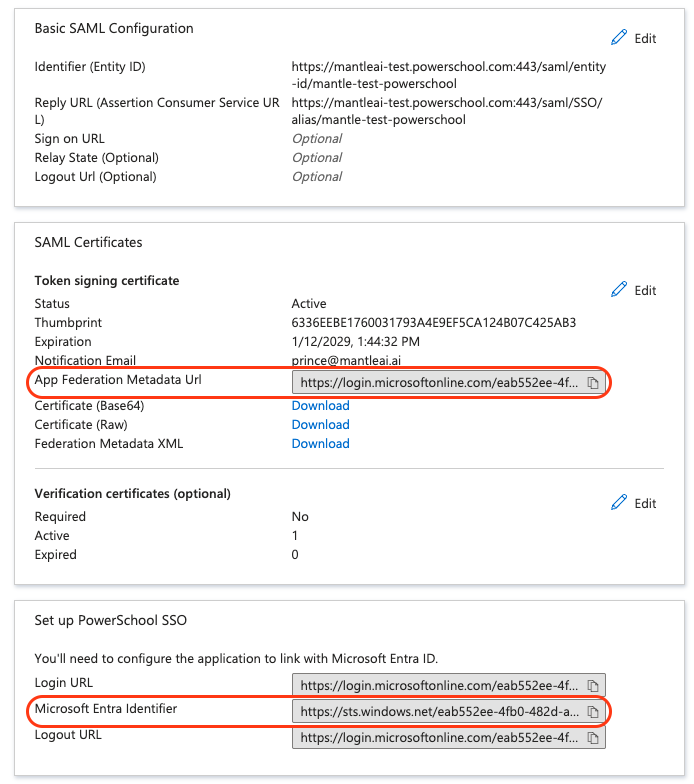The height and width of the screenshot is (784, 694).
Task: Download the Certificate (Raw)
Action: (x=320, y=425)
